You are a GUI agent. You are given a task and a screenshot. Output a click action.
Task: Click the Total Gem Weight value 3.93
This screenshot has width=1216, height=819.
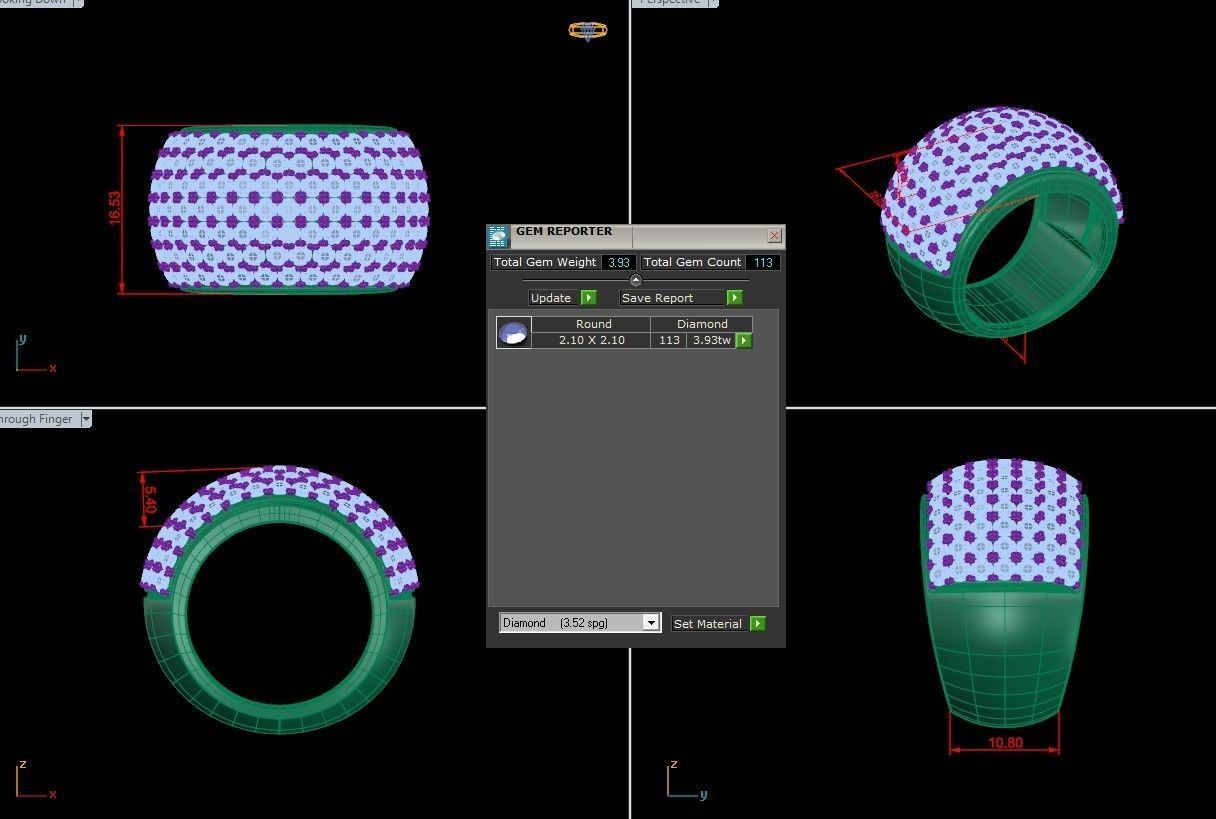click(619, 262)
